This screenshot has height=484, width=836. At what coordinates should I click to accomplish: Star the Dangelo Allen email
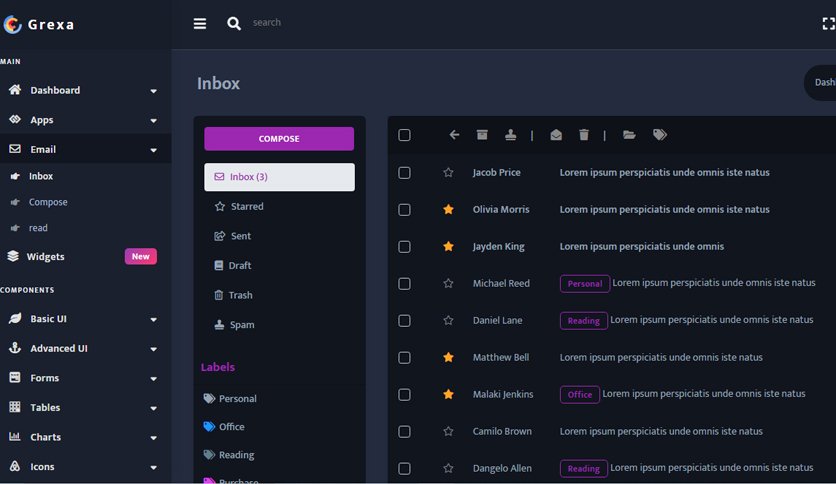pos(448,468)
